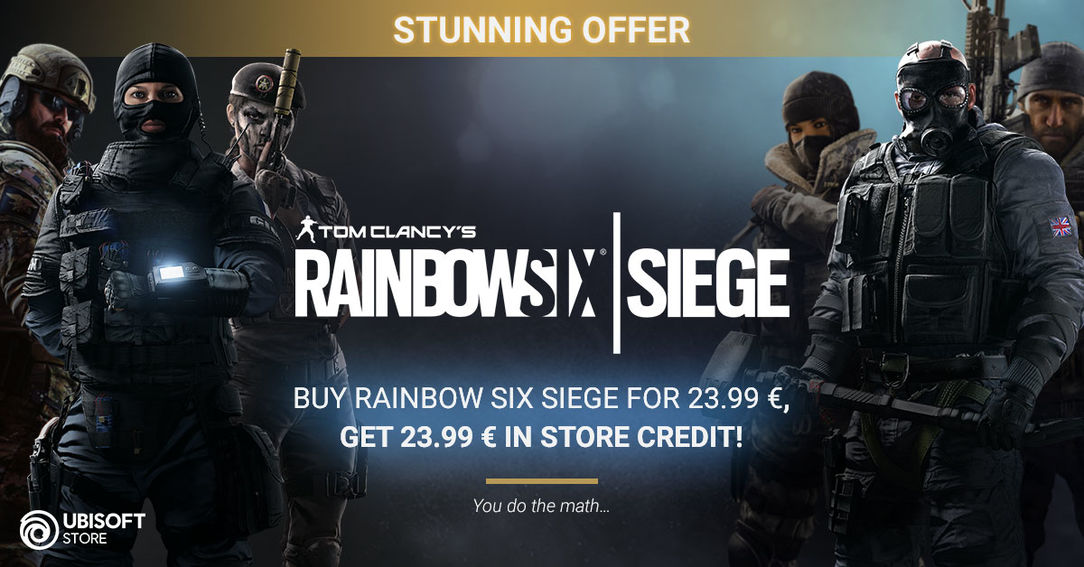The height and width of the screenshot is (567, 1084).
Task: Click the glowing wrist device on the left operator
Action: pos(174,272)
